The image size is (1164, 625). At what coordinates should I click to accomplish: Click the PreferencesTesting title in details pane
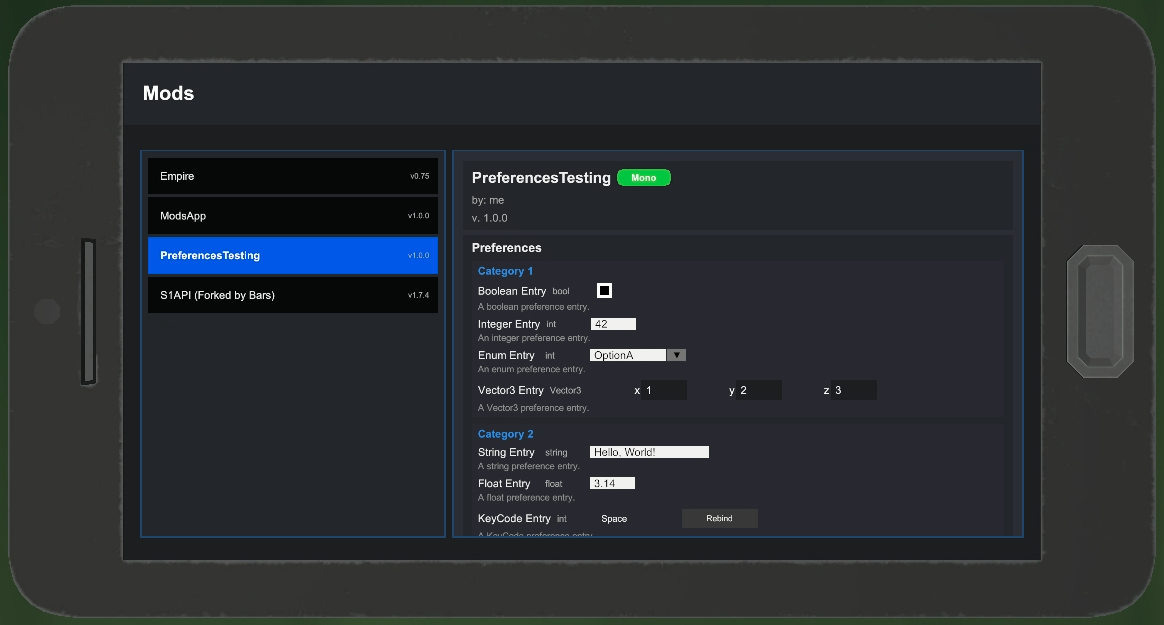click(x=540, y=177)
